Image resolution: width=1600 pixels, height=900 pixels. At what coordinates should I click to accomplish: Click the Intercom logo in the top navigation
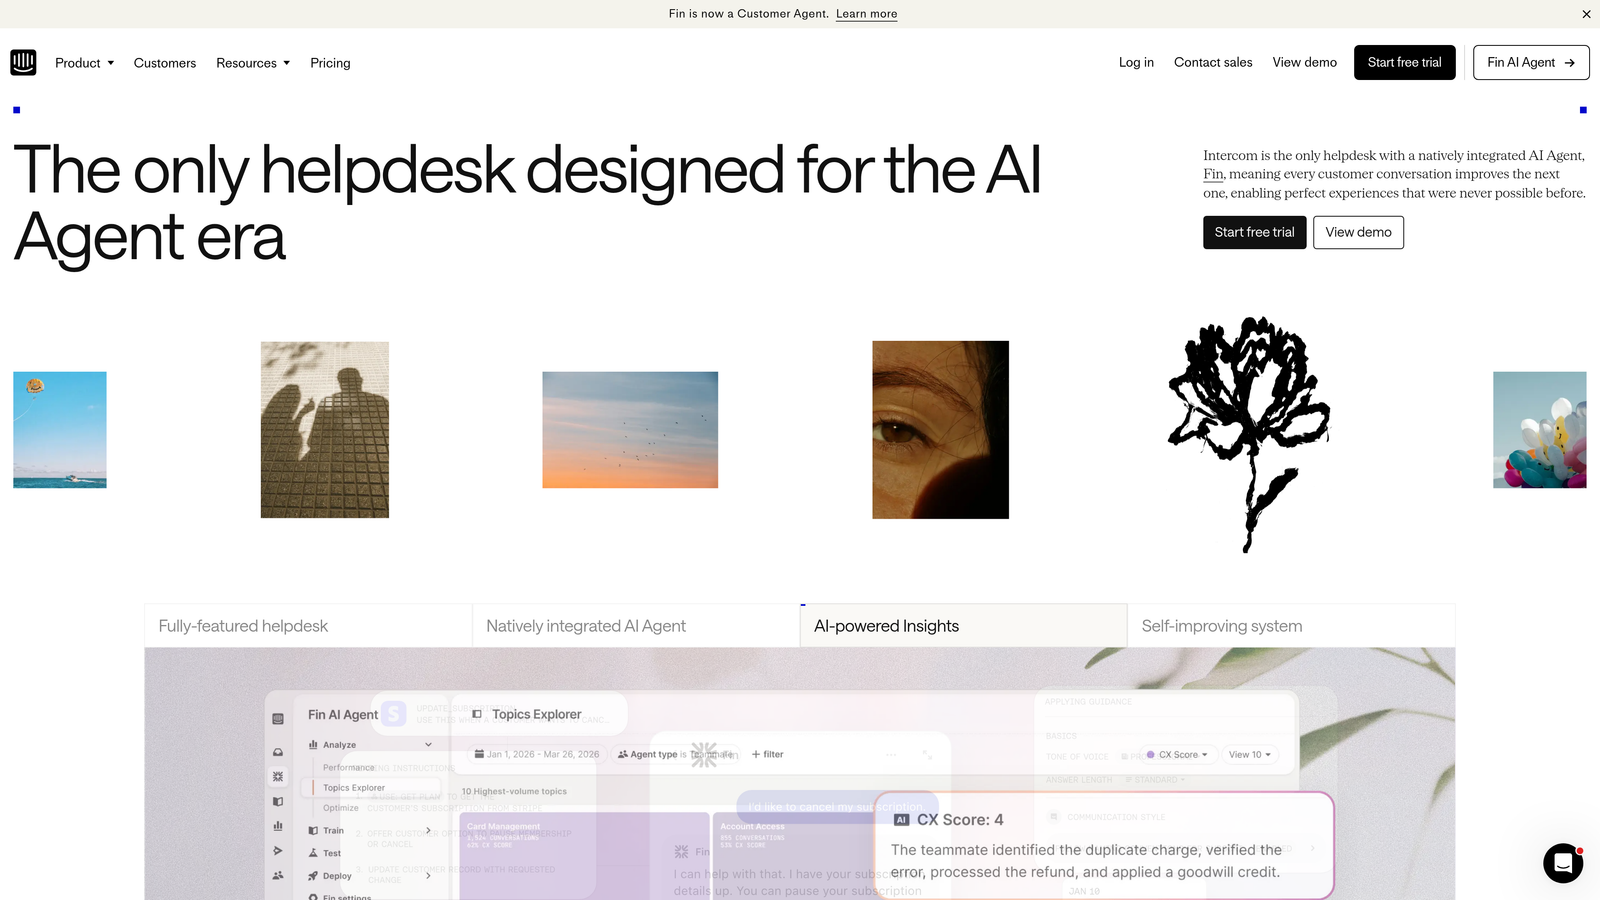click(x=23, y=62)
